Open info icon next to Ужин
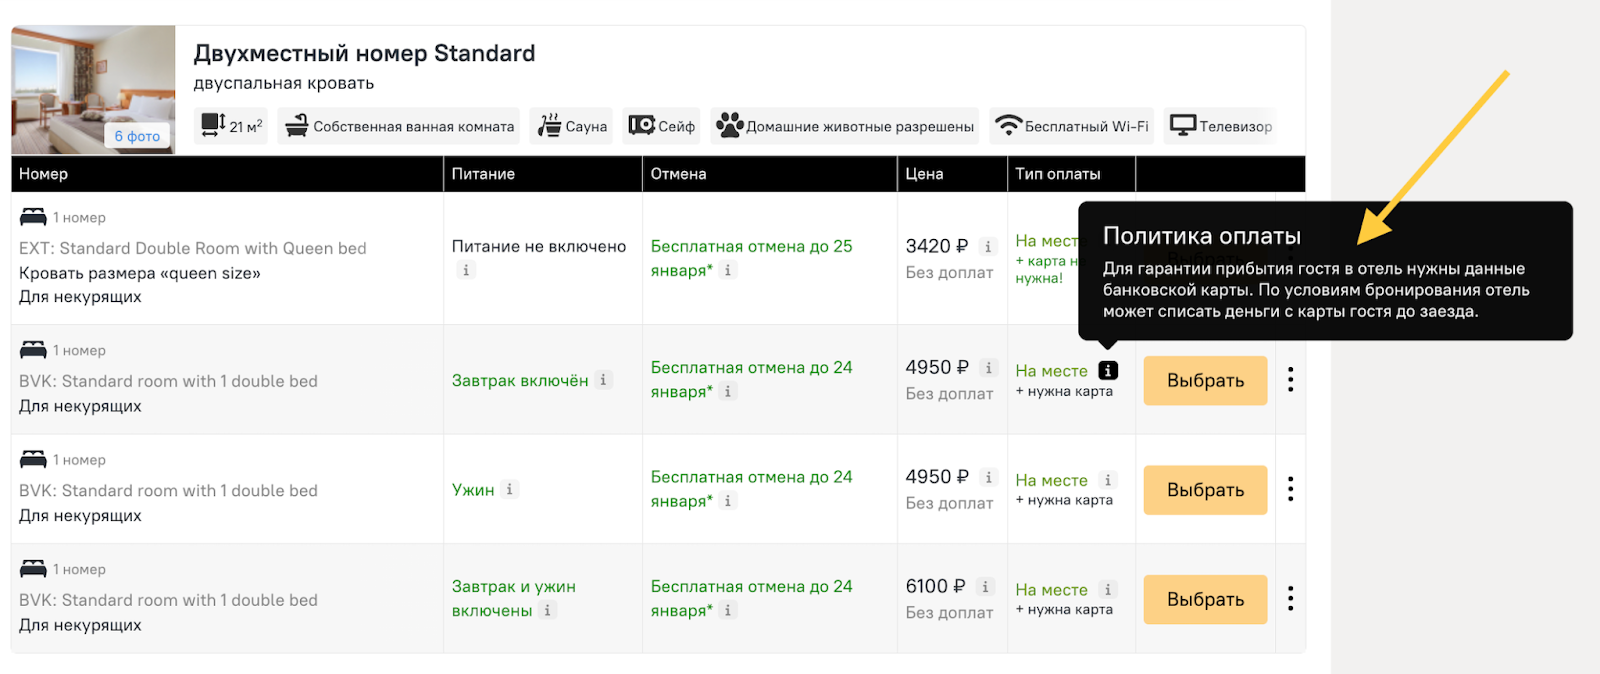1600x674 pixels. pos(509,489)
